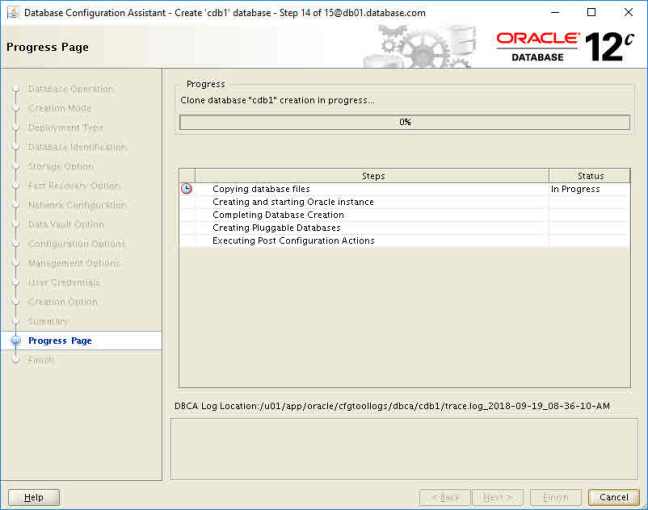
Task: Close the Database Configuration Assistant window
Action: (627, 13)
